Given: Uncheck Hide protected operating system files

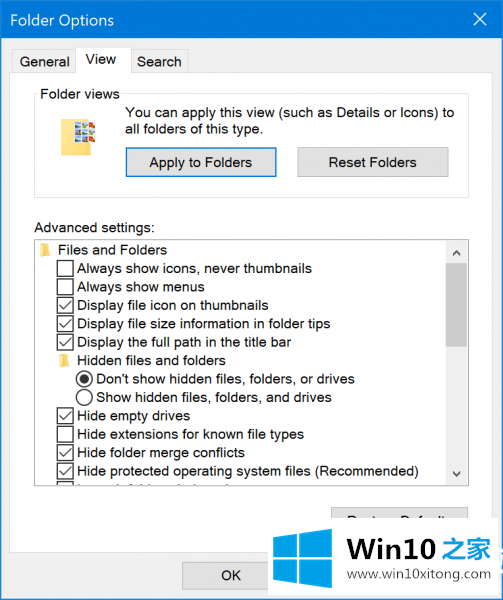Looking at the screenshot, I should 65,471.
